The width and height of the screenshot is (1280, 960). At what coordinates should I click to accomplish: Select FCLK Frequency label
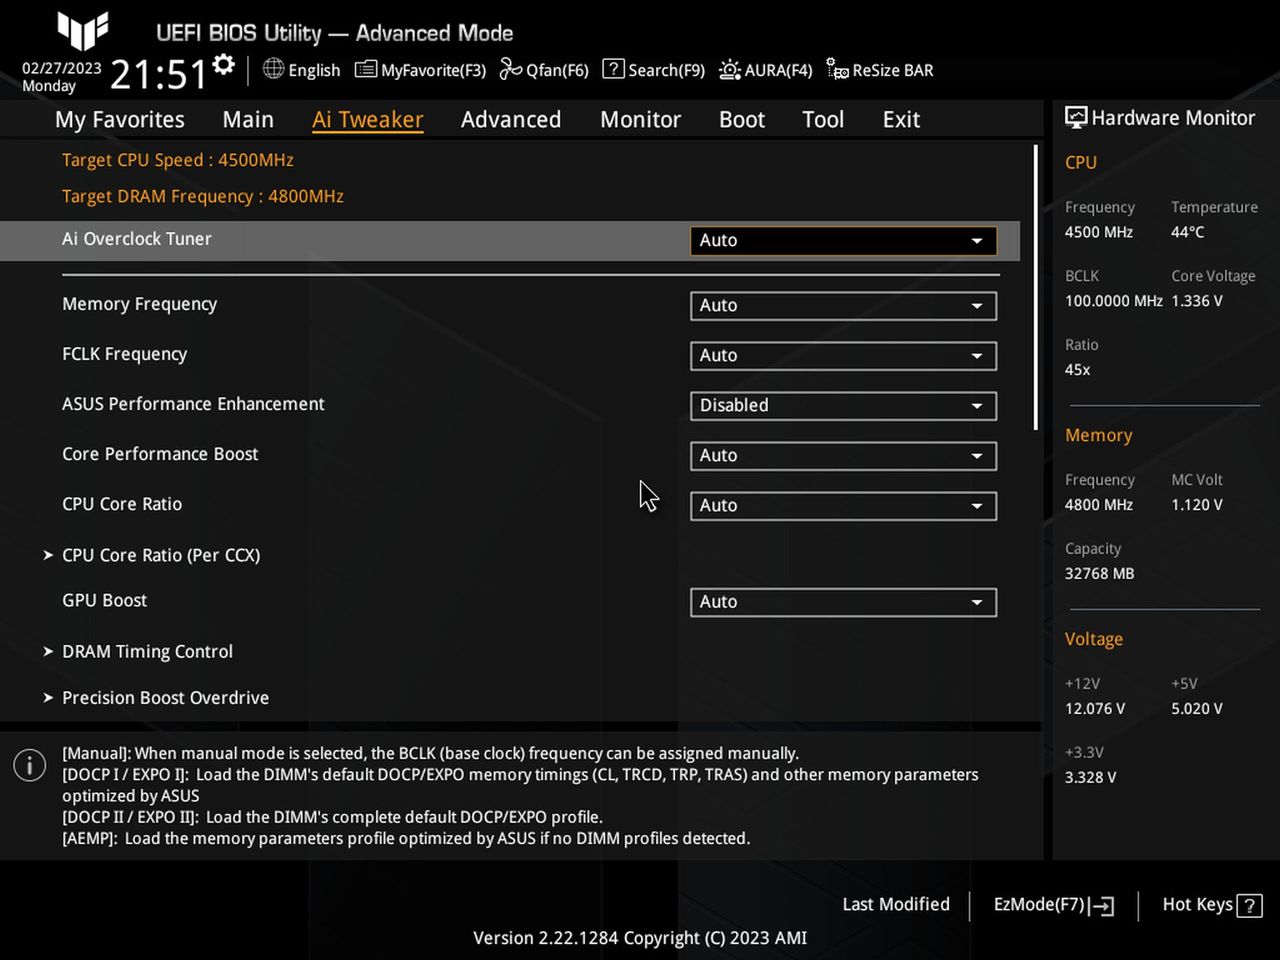point(125,354)
